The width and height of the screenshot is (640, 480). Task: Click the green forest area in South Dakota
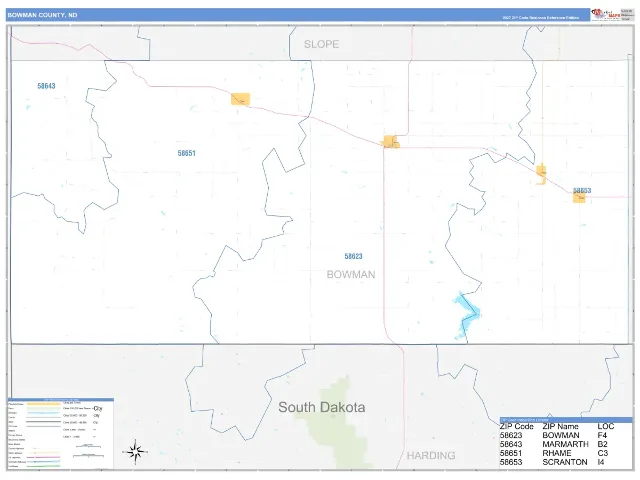click(x=337, y=422)
